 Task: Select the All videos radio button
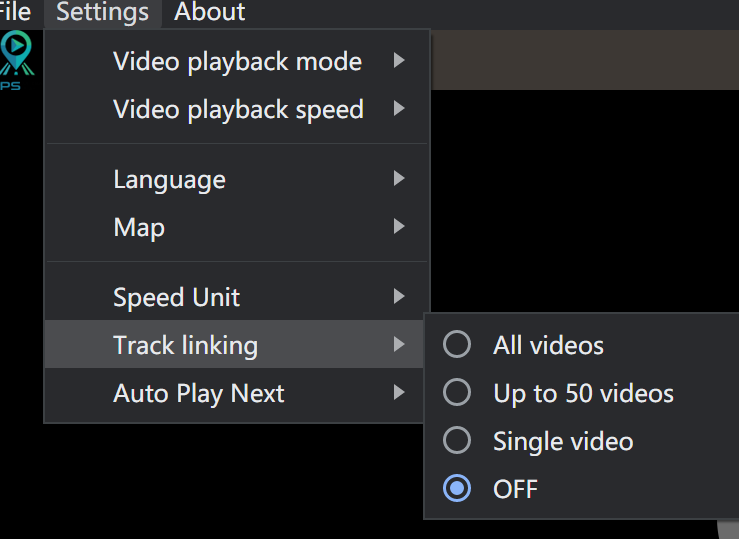[457, 344]
